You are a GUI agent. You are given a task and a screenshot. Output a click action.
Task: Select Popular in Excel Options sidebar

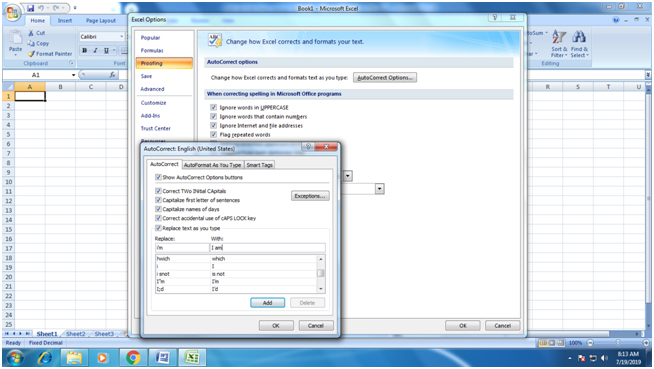coord(151,38)
